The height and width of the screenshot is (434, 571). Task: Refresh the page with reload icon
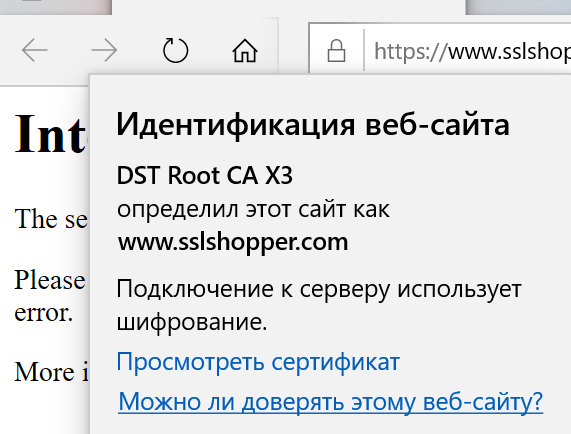[175, 50]
